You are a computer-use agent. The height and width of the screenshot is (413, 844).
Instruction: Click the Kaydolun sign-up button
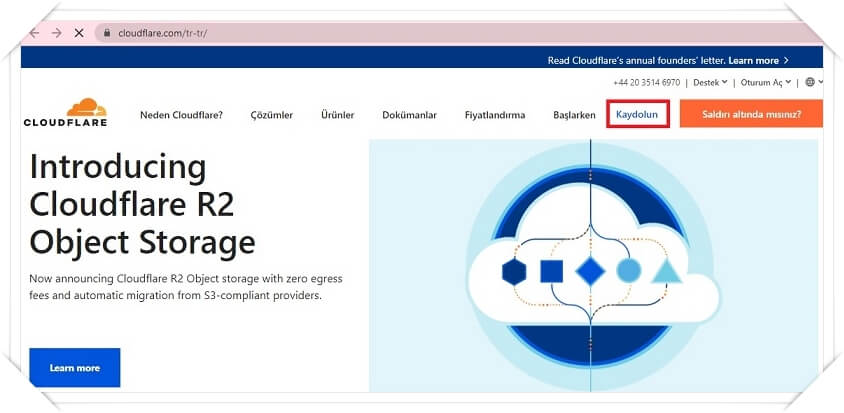coord(638,114)
